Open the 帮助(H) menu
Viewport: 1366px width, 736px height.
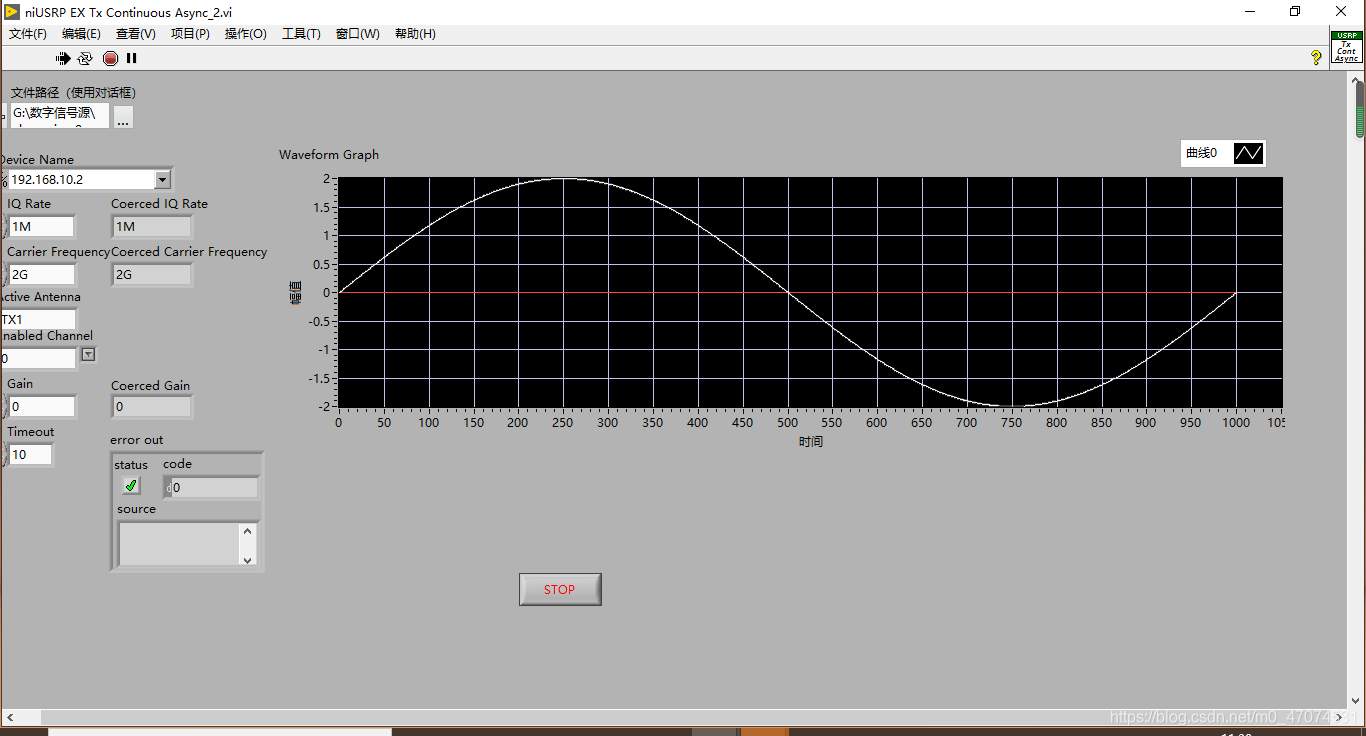[x=415, y=34]
